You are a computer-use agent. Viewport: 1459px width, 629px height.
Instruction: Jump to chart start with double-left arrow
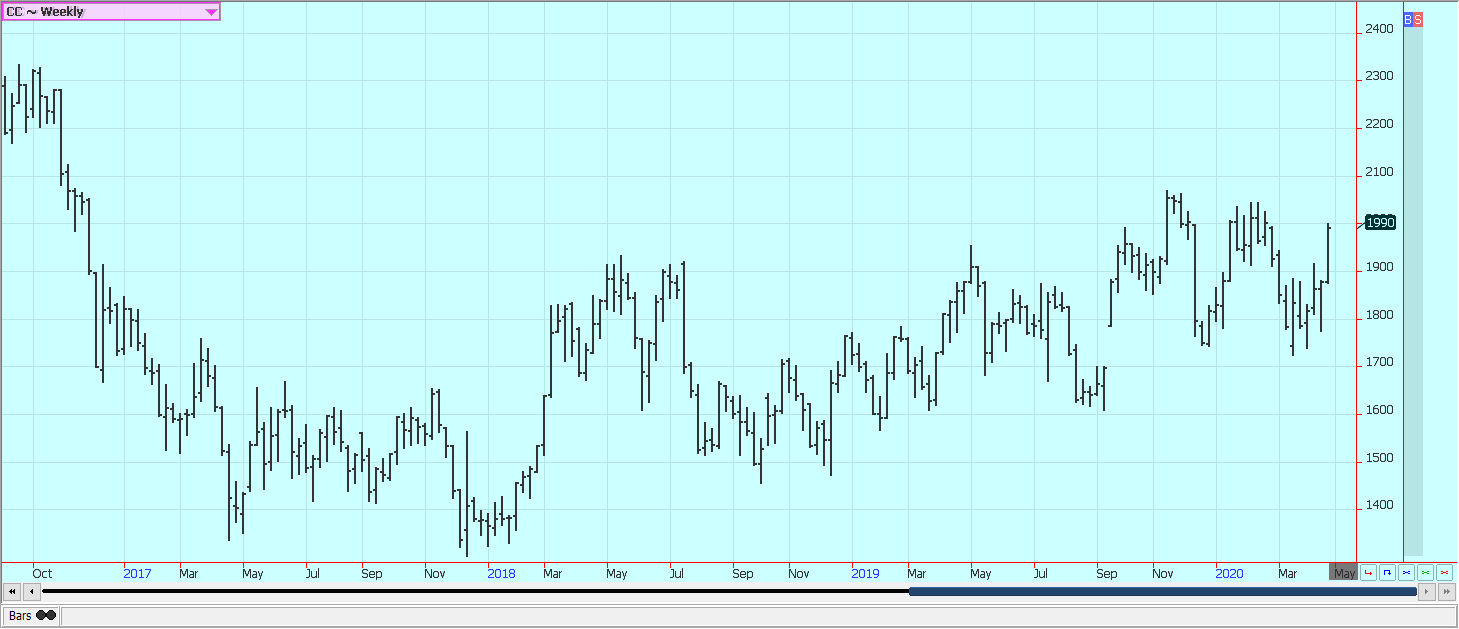point(12,592)
